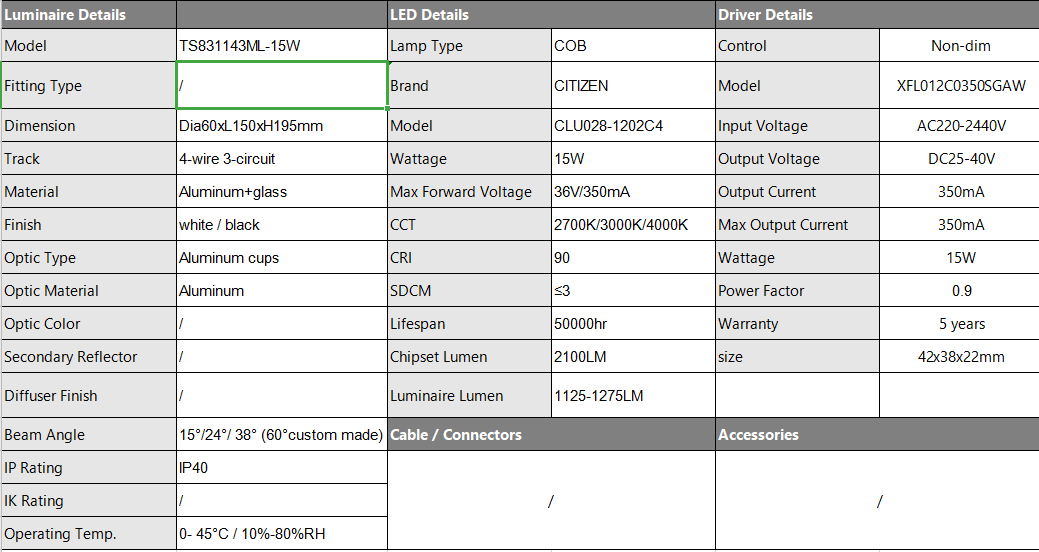Select the Luminaire Lumen cell 1125-1275LM
The width and height of the screenshot is (1039, 552).
click(633, 396)
